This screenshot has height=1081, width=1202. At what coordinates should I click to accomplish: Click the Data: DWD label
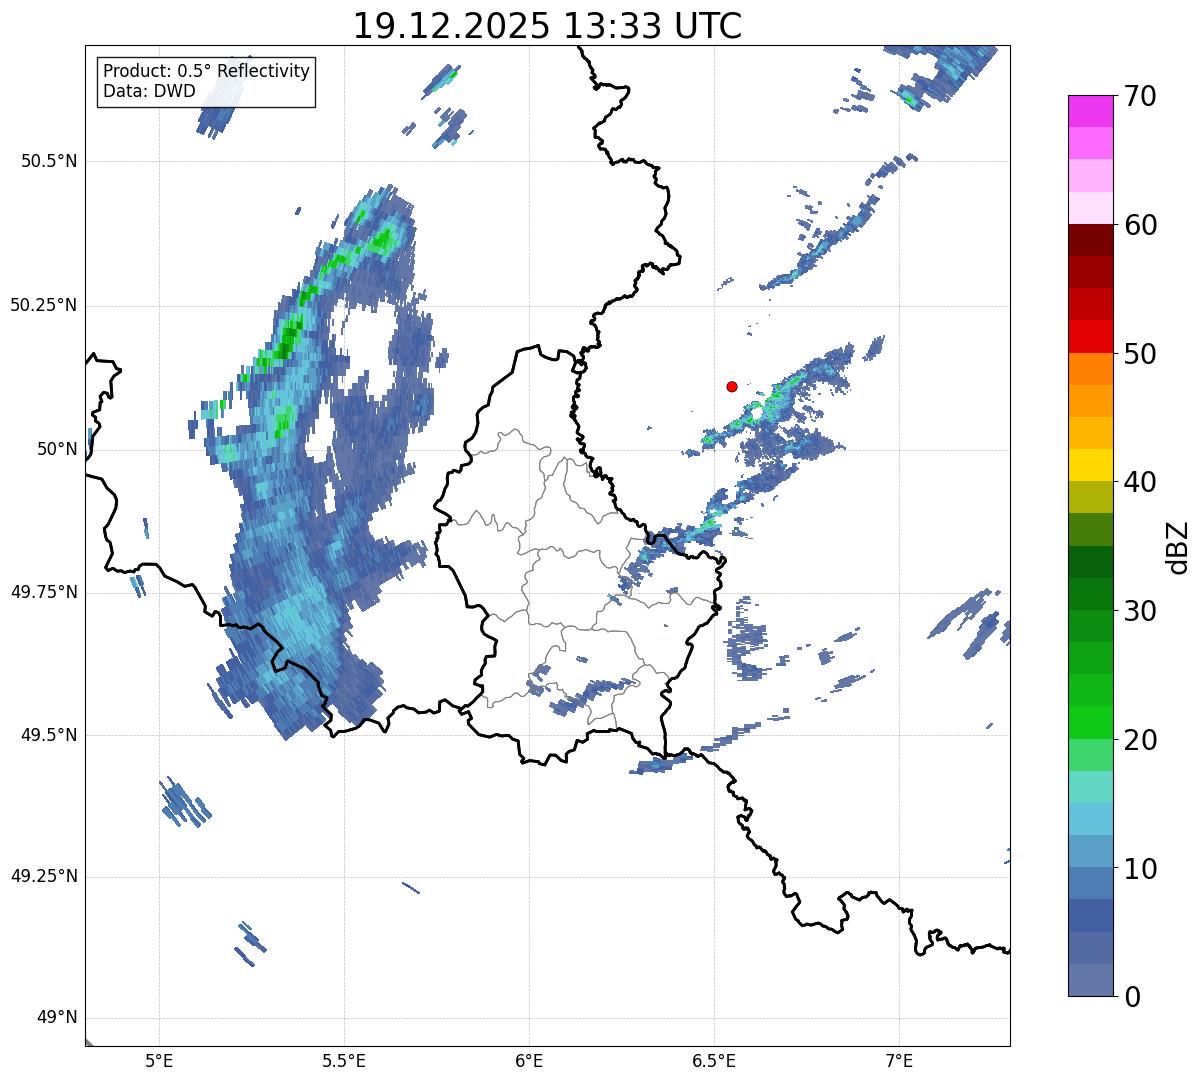(149, 92)
